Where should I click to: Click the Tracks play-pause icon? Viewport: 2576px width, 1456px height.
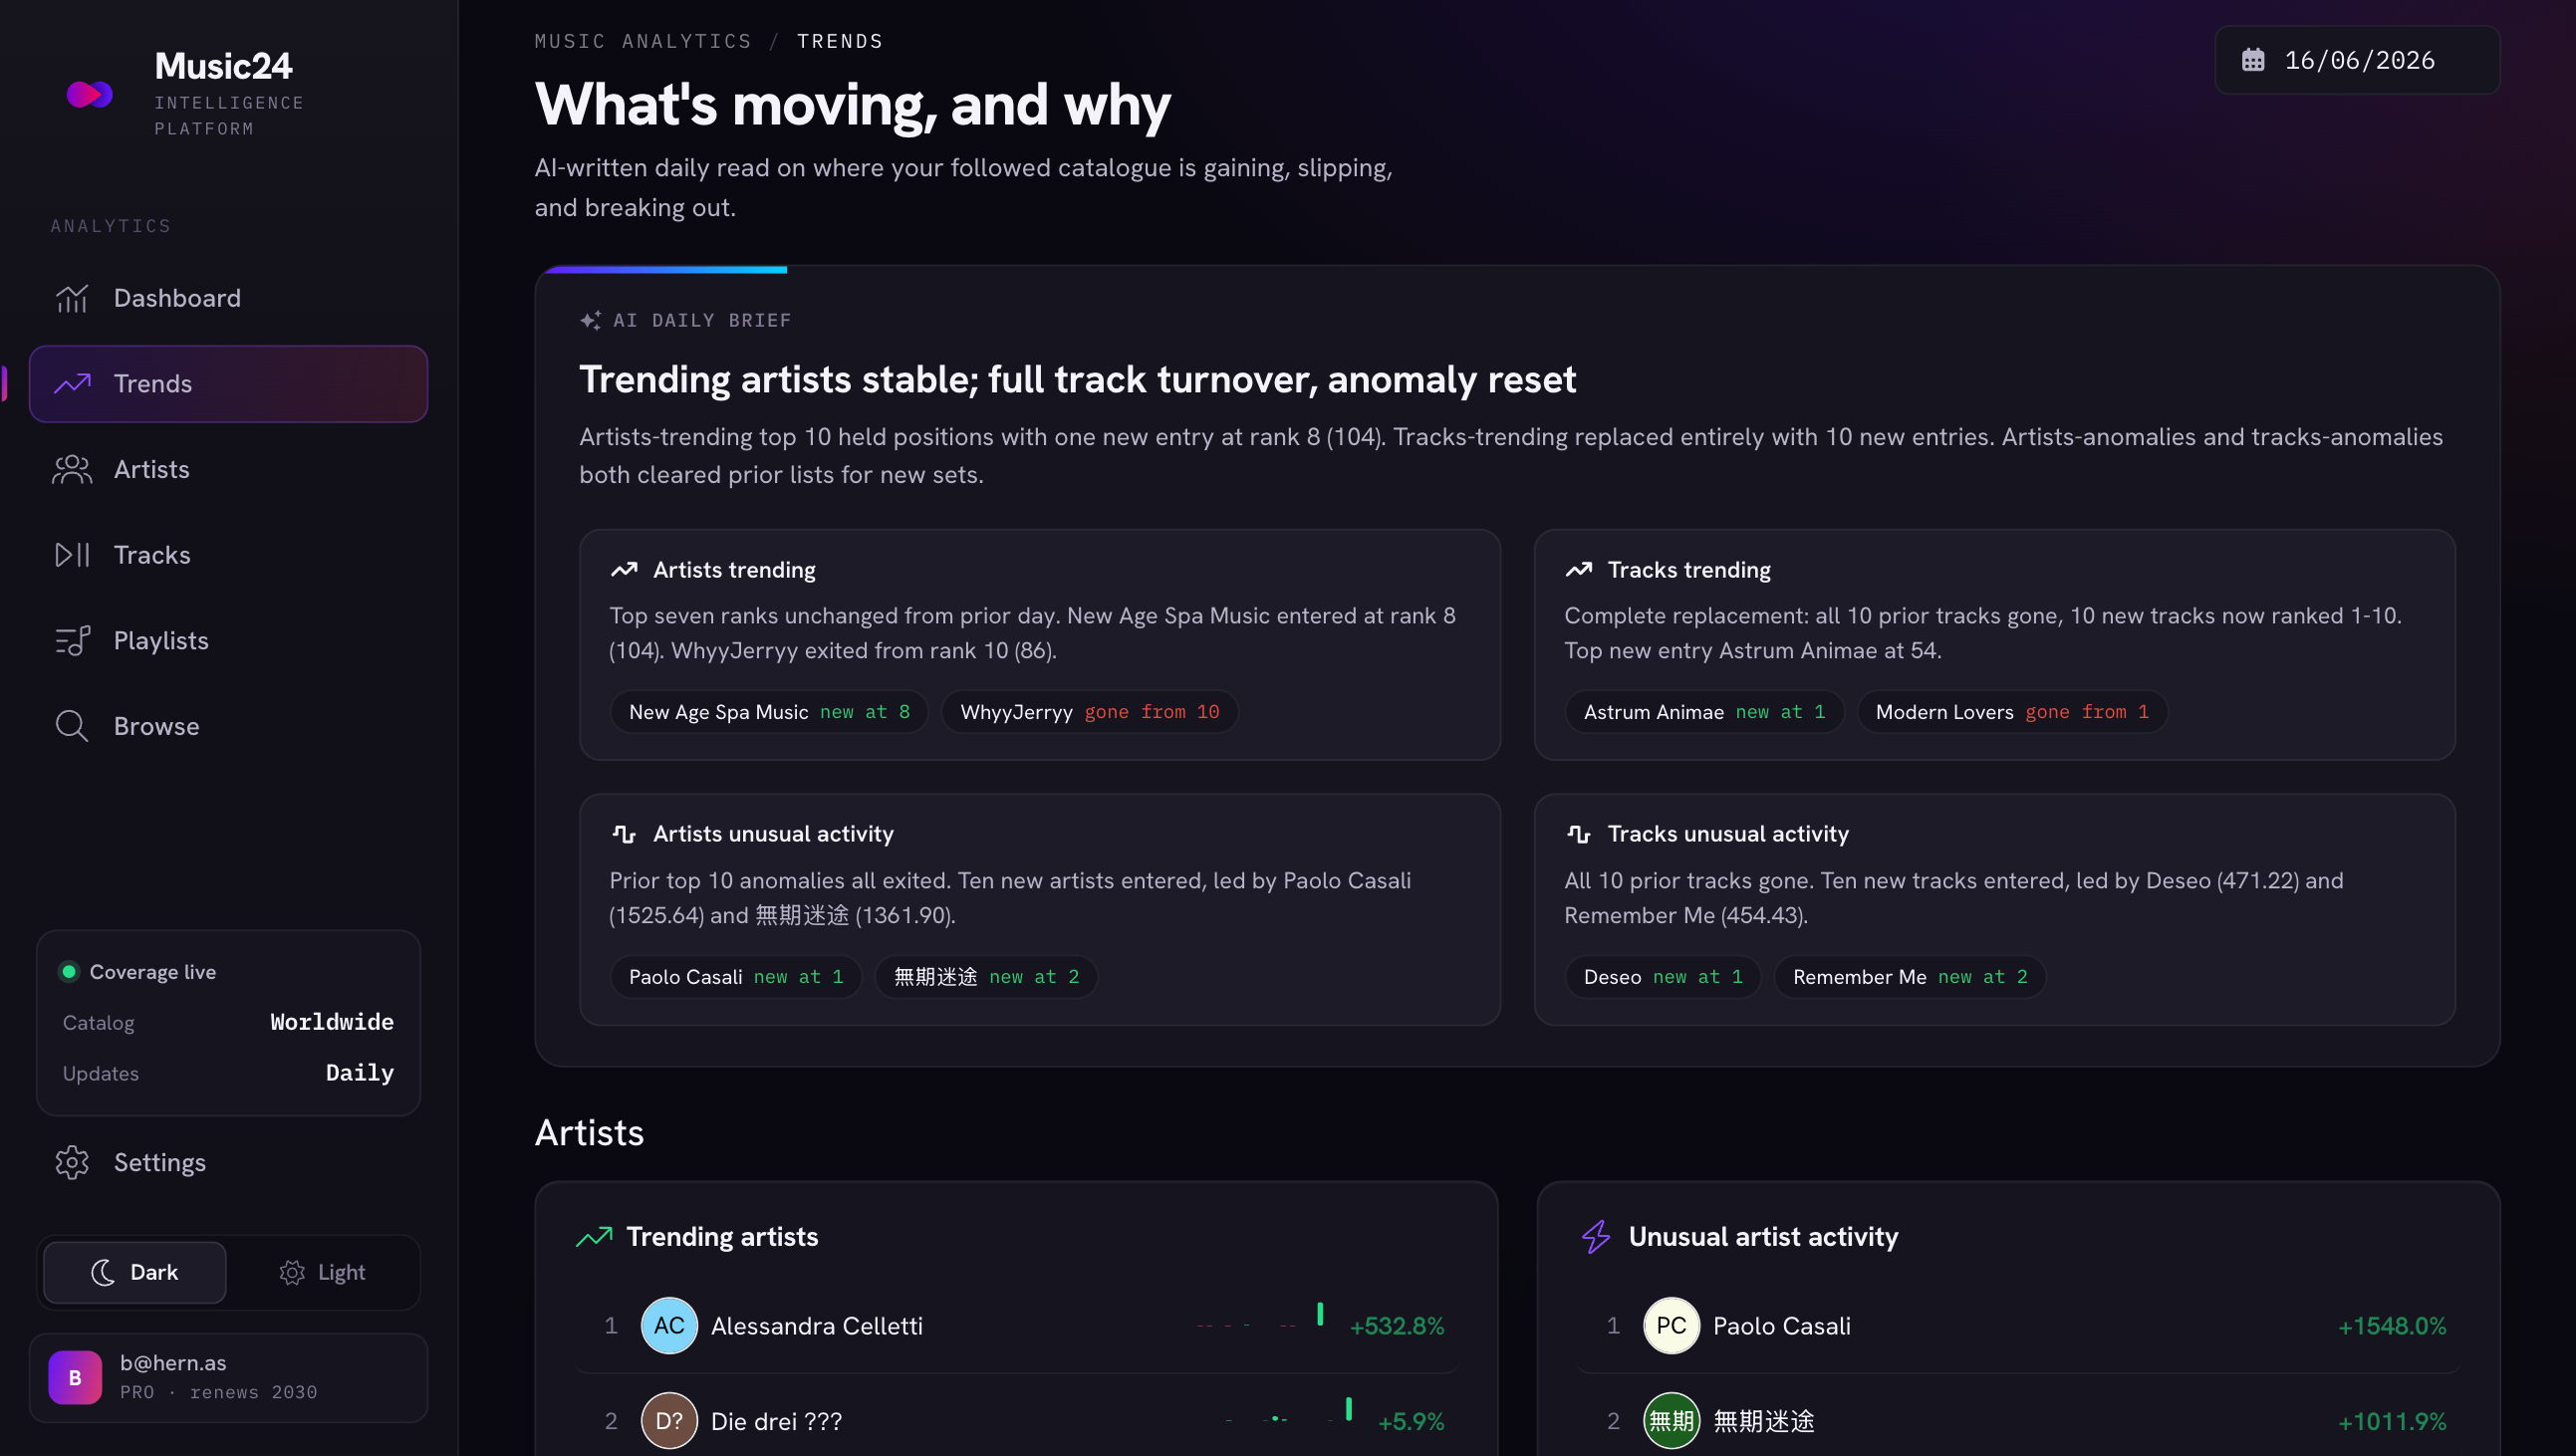pos(72,555)
